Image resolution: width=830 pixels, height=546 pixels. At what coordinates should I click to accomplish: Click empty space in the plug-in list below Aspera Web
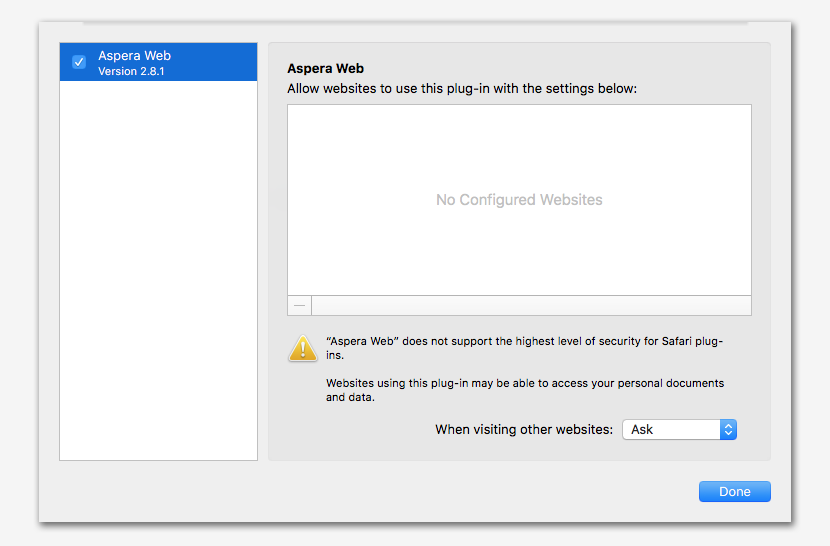(x=158, y=270)
